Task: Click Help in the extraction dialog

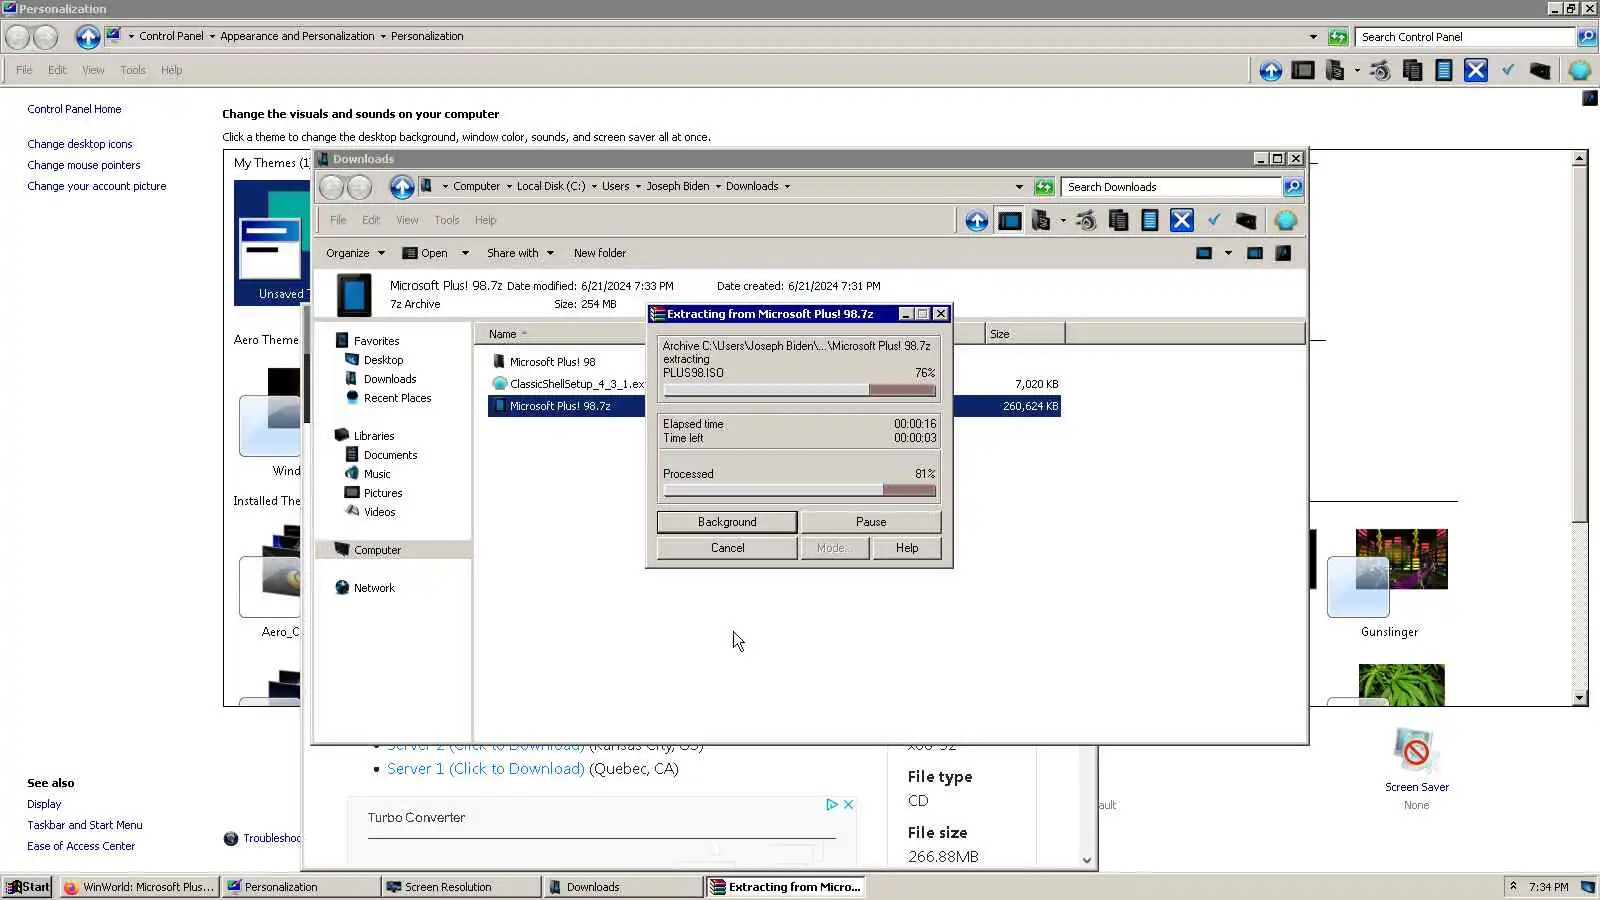Action: click(907, 548)
